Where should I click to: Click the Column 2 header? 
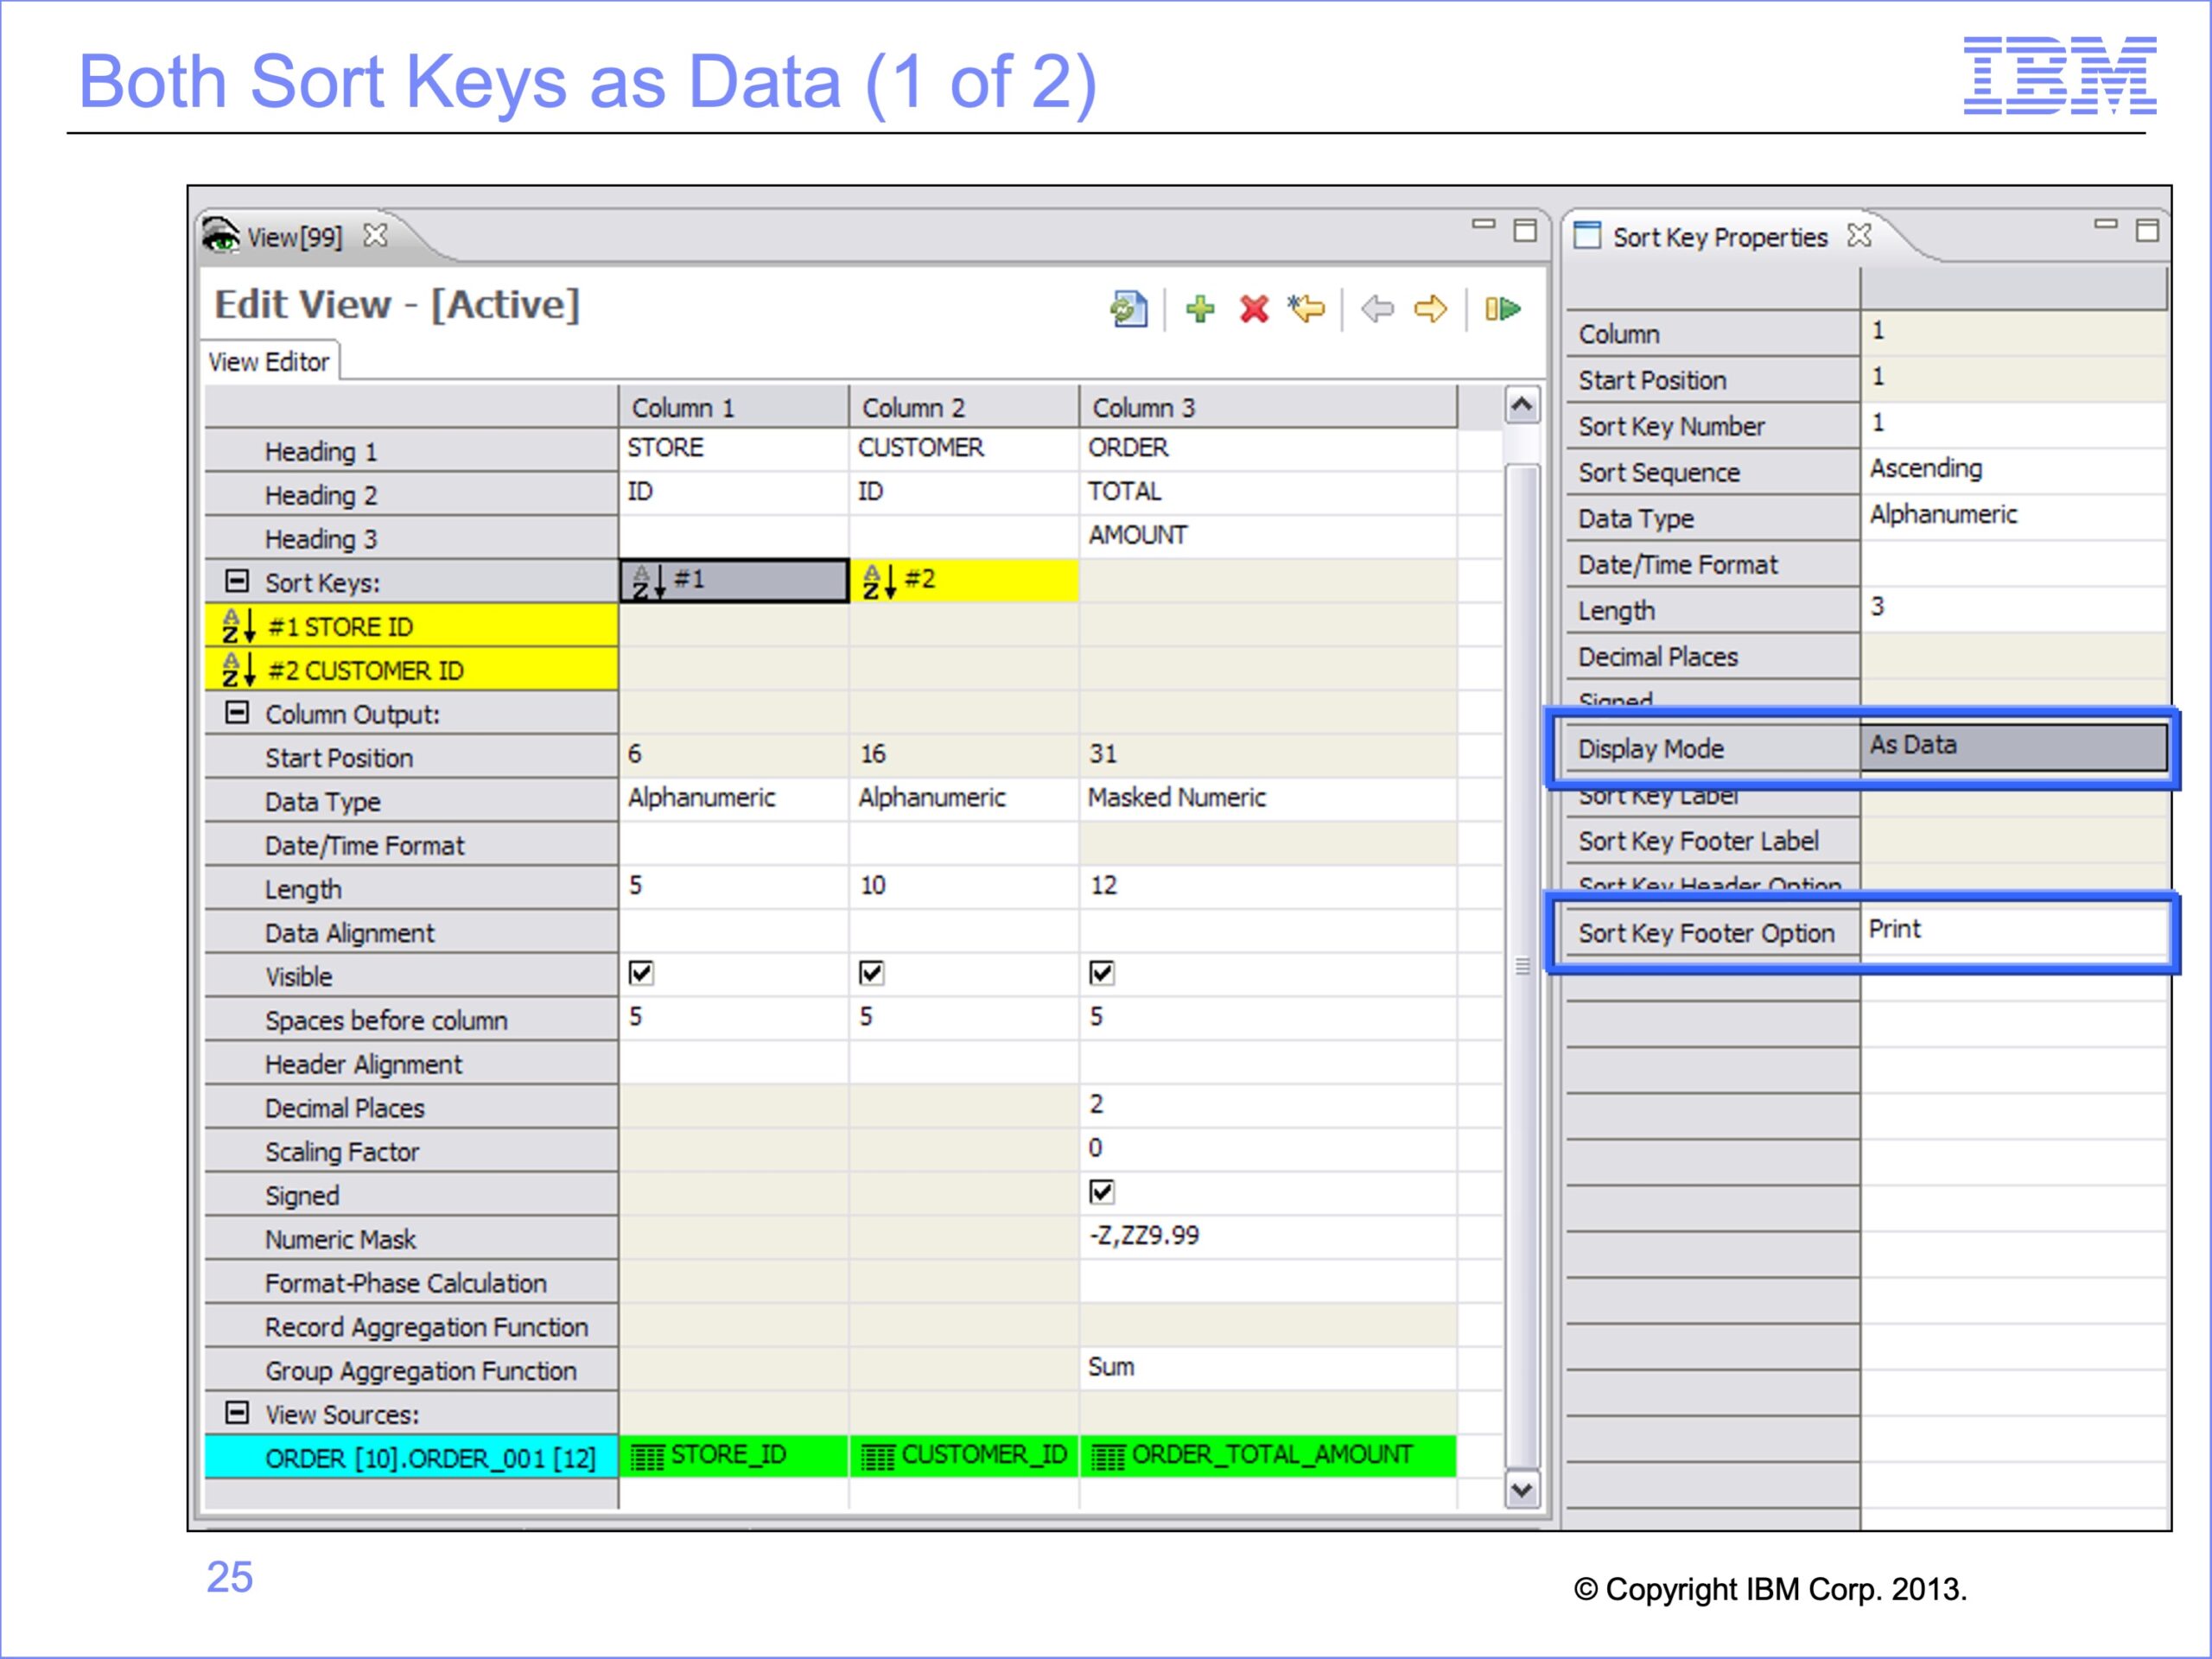(964, 407)
